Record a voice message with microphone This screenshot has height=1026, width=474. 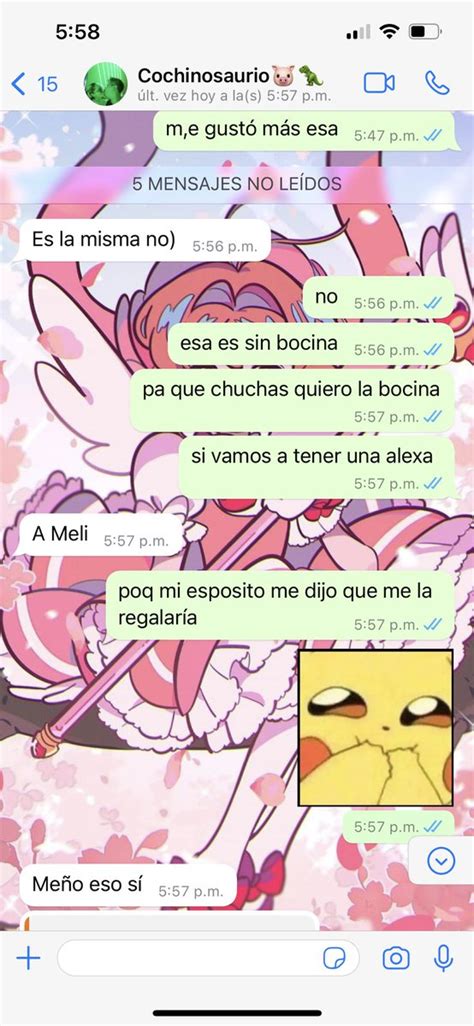click(x=443, y=959)
